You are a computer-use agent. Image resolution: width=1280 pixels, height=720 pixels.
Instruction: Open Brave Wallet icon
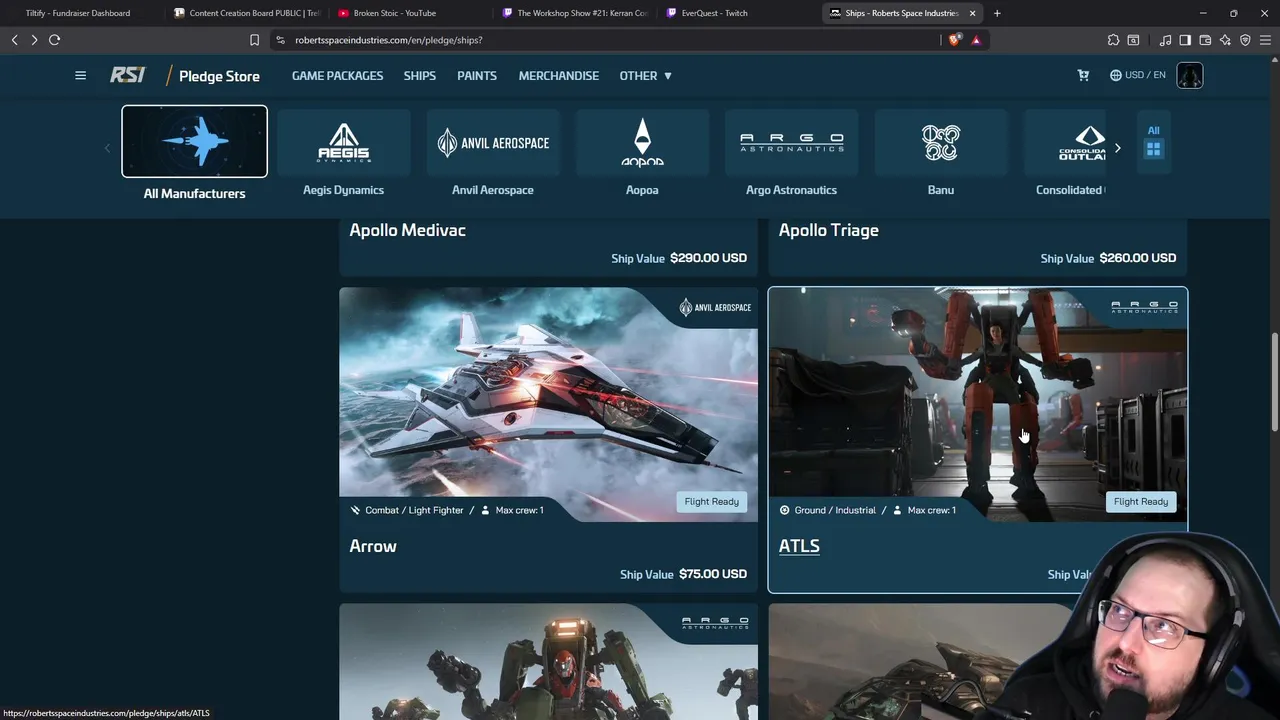click(x=1205, y=40)
